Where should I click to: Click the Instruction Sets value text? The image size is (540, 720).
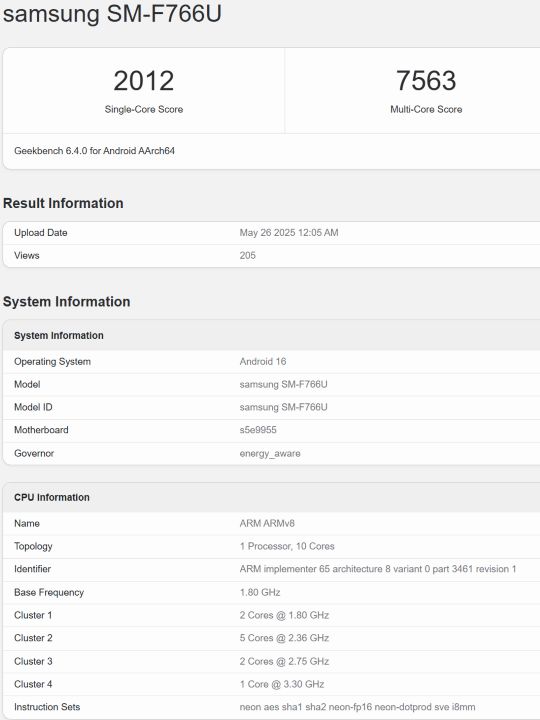pyautogui.click(x=357, y=708)
